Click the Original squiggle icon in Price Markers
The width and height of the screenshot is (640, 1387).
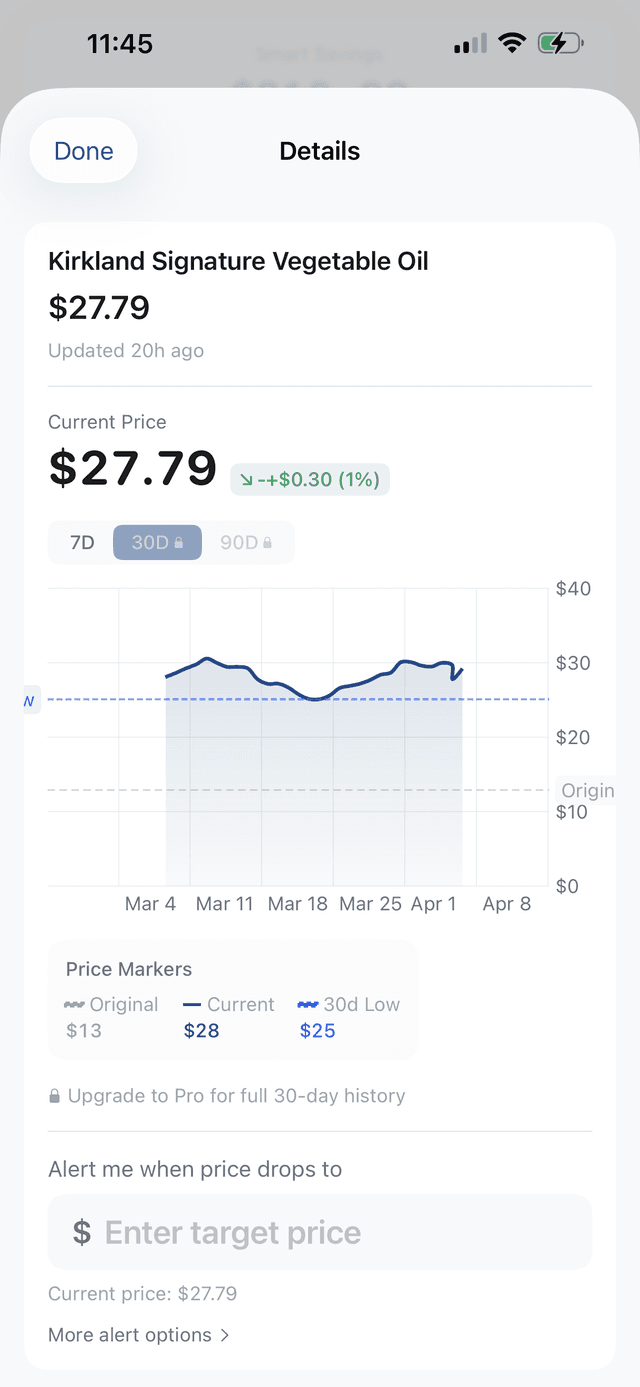(71, 1005)
